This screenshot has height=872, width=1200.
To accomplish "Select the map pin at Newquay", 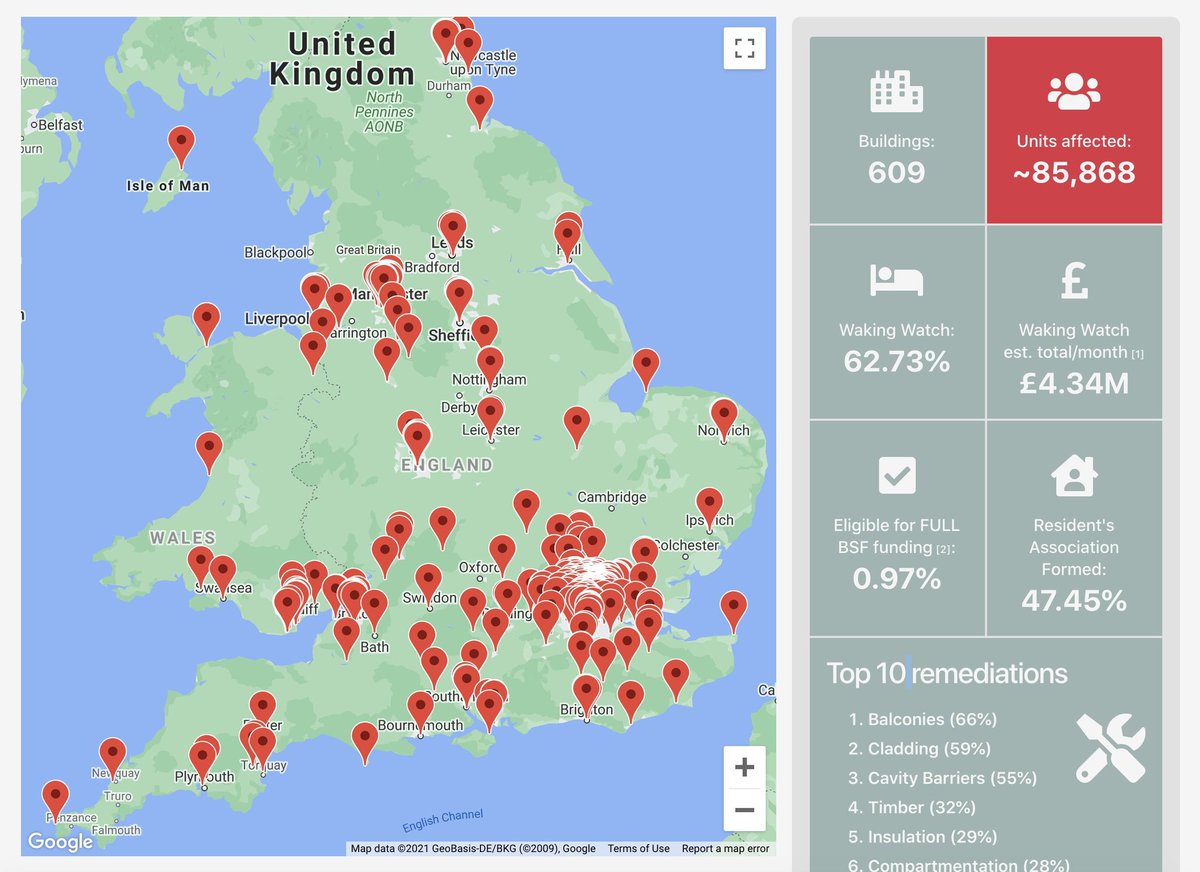I will pos(113,760).
